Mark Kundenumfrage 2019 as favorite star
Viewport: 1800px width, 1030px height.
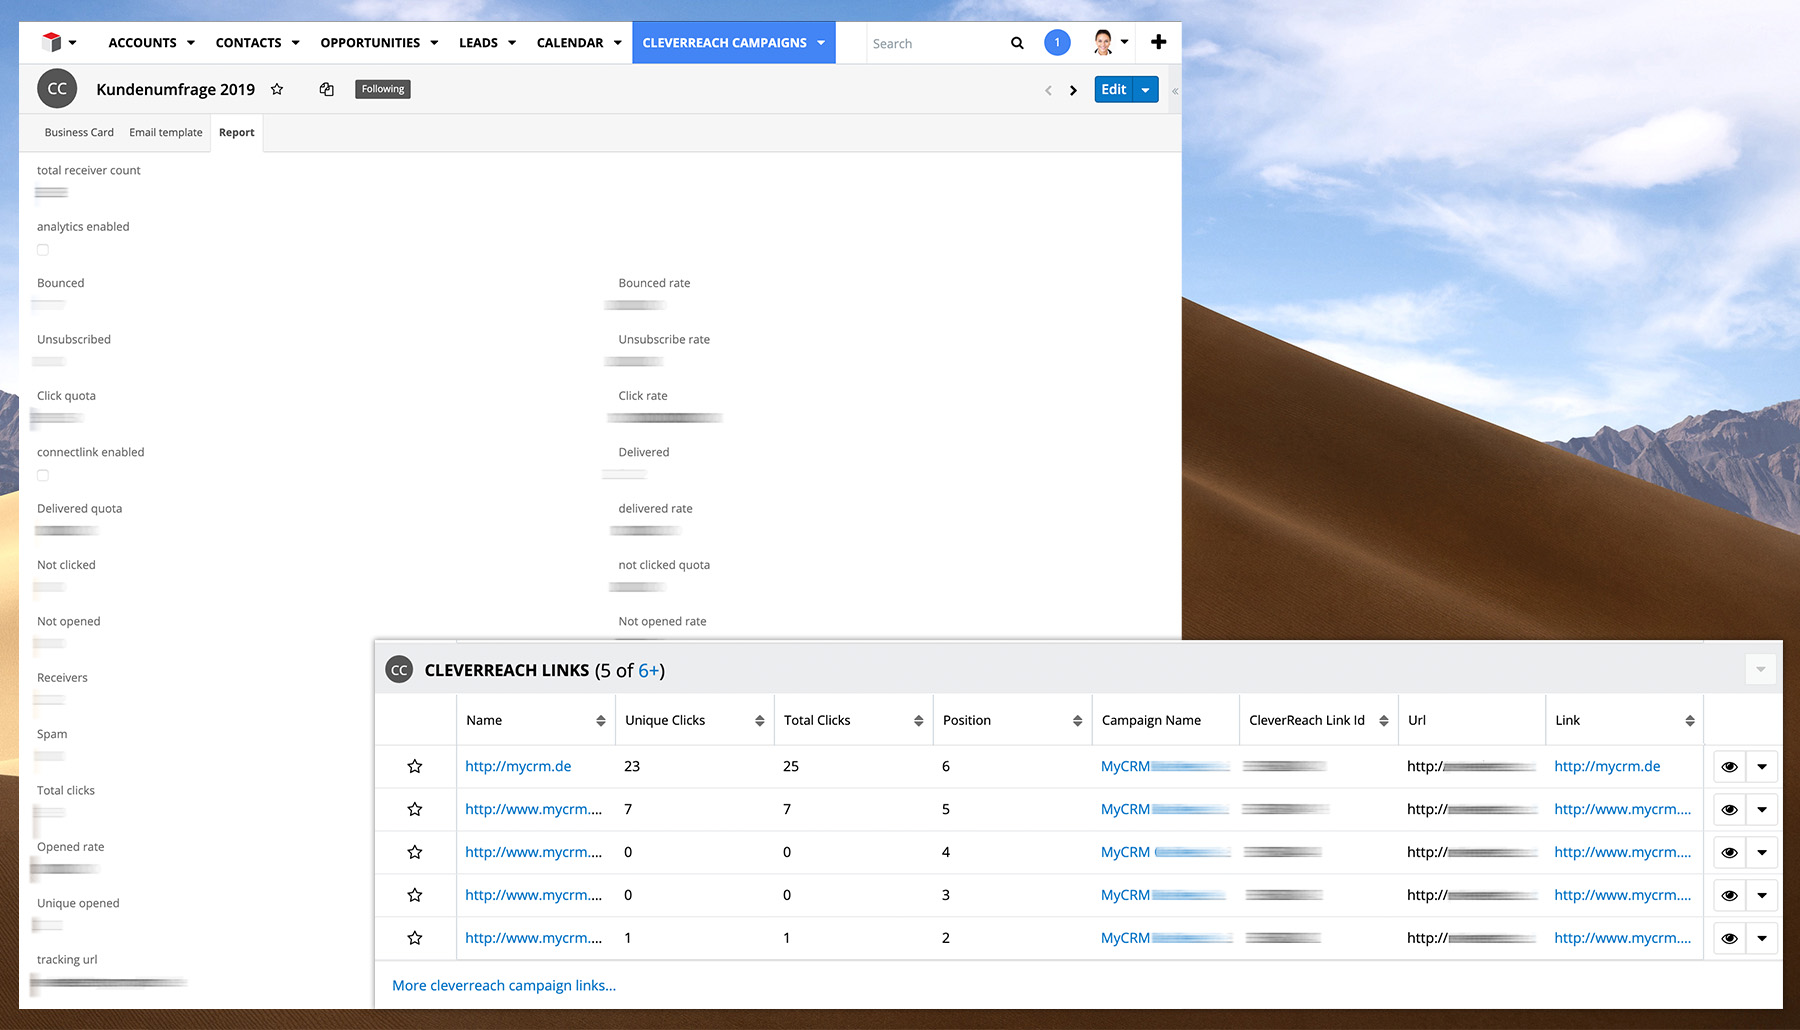coord(277,89)
